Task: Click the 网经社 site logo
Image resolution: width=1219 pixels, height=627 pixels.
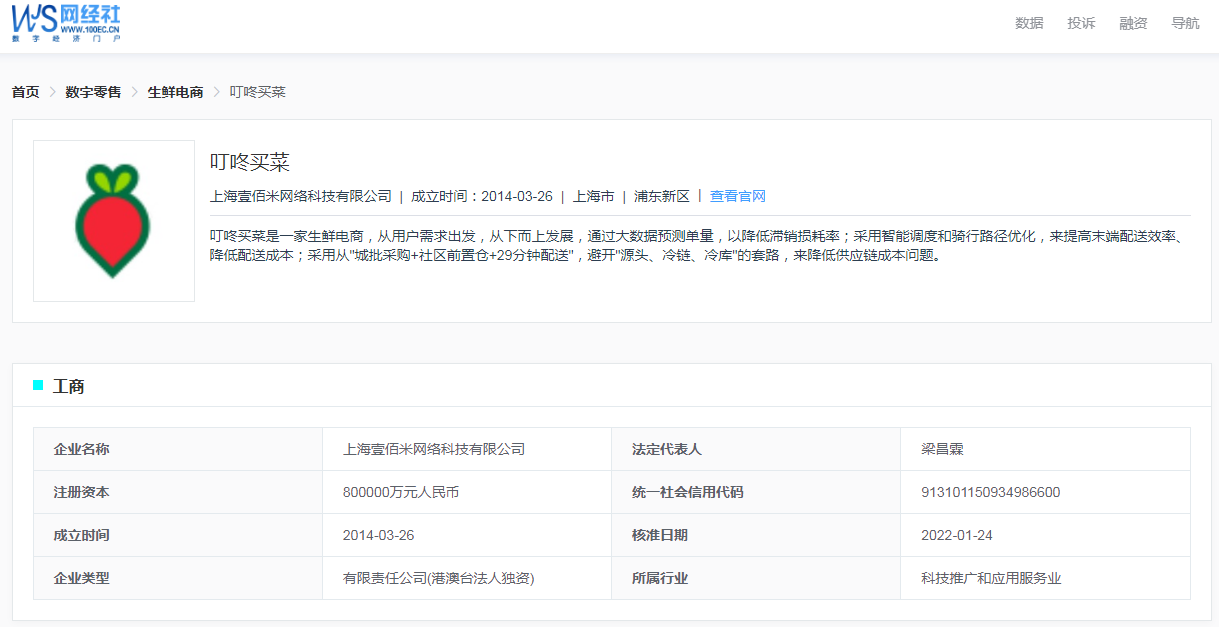Action: pyautogui.click(x=66, y=23)
